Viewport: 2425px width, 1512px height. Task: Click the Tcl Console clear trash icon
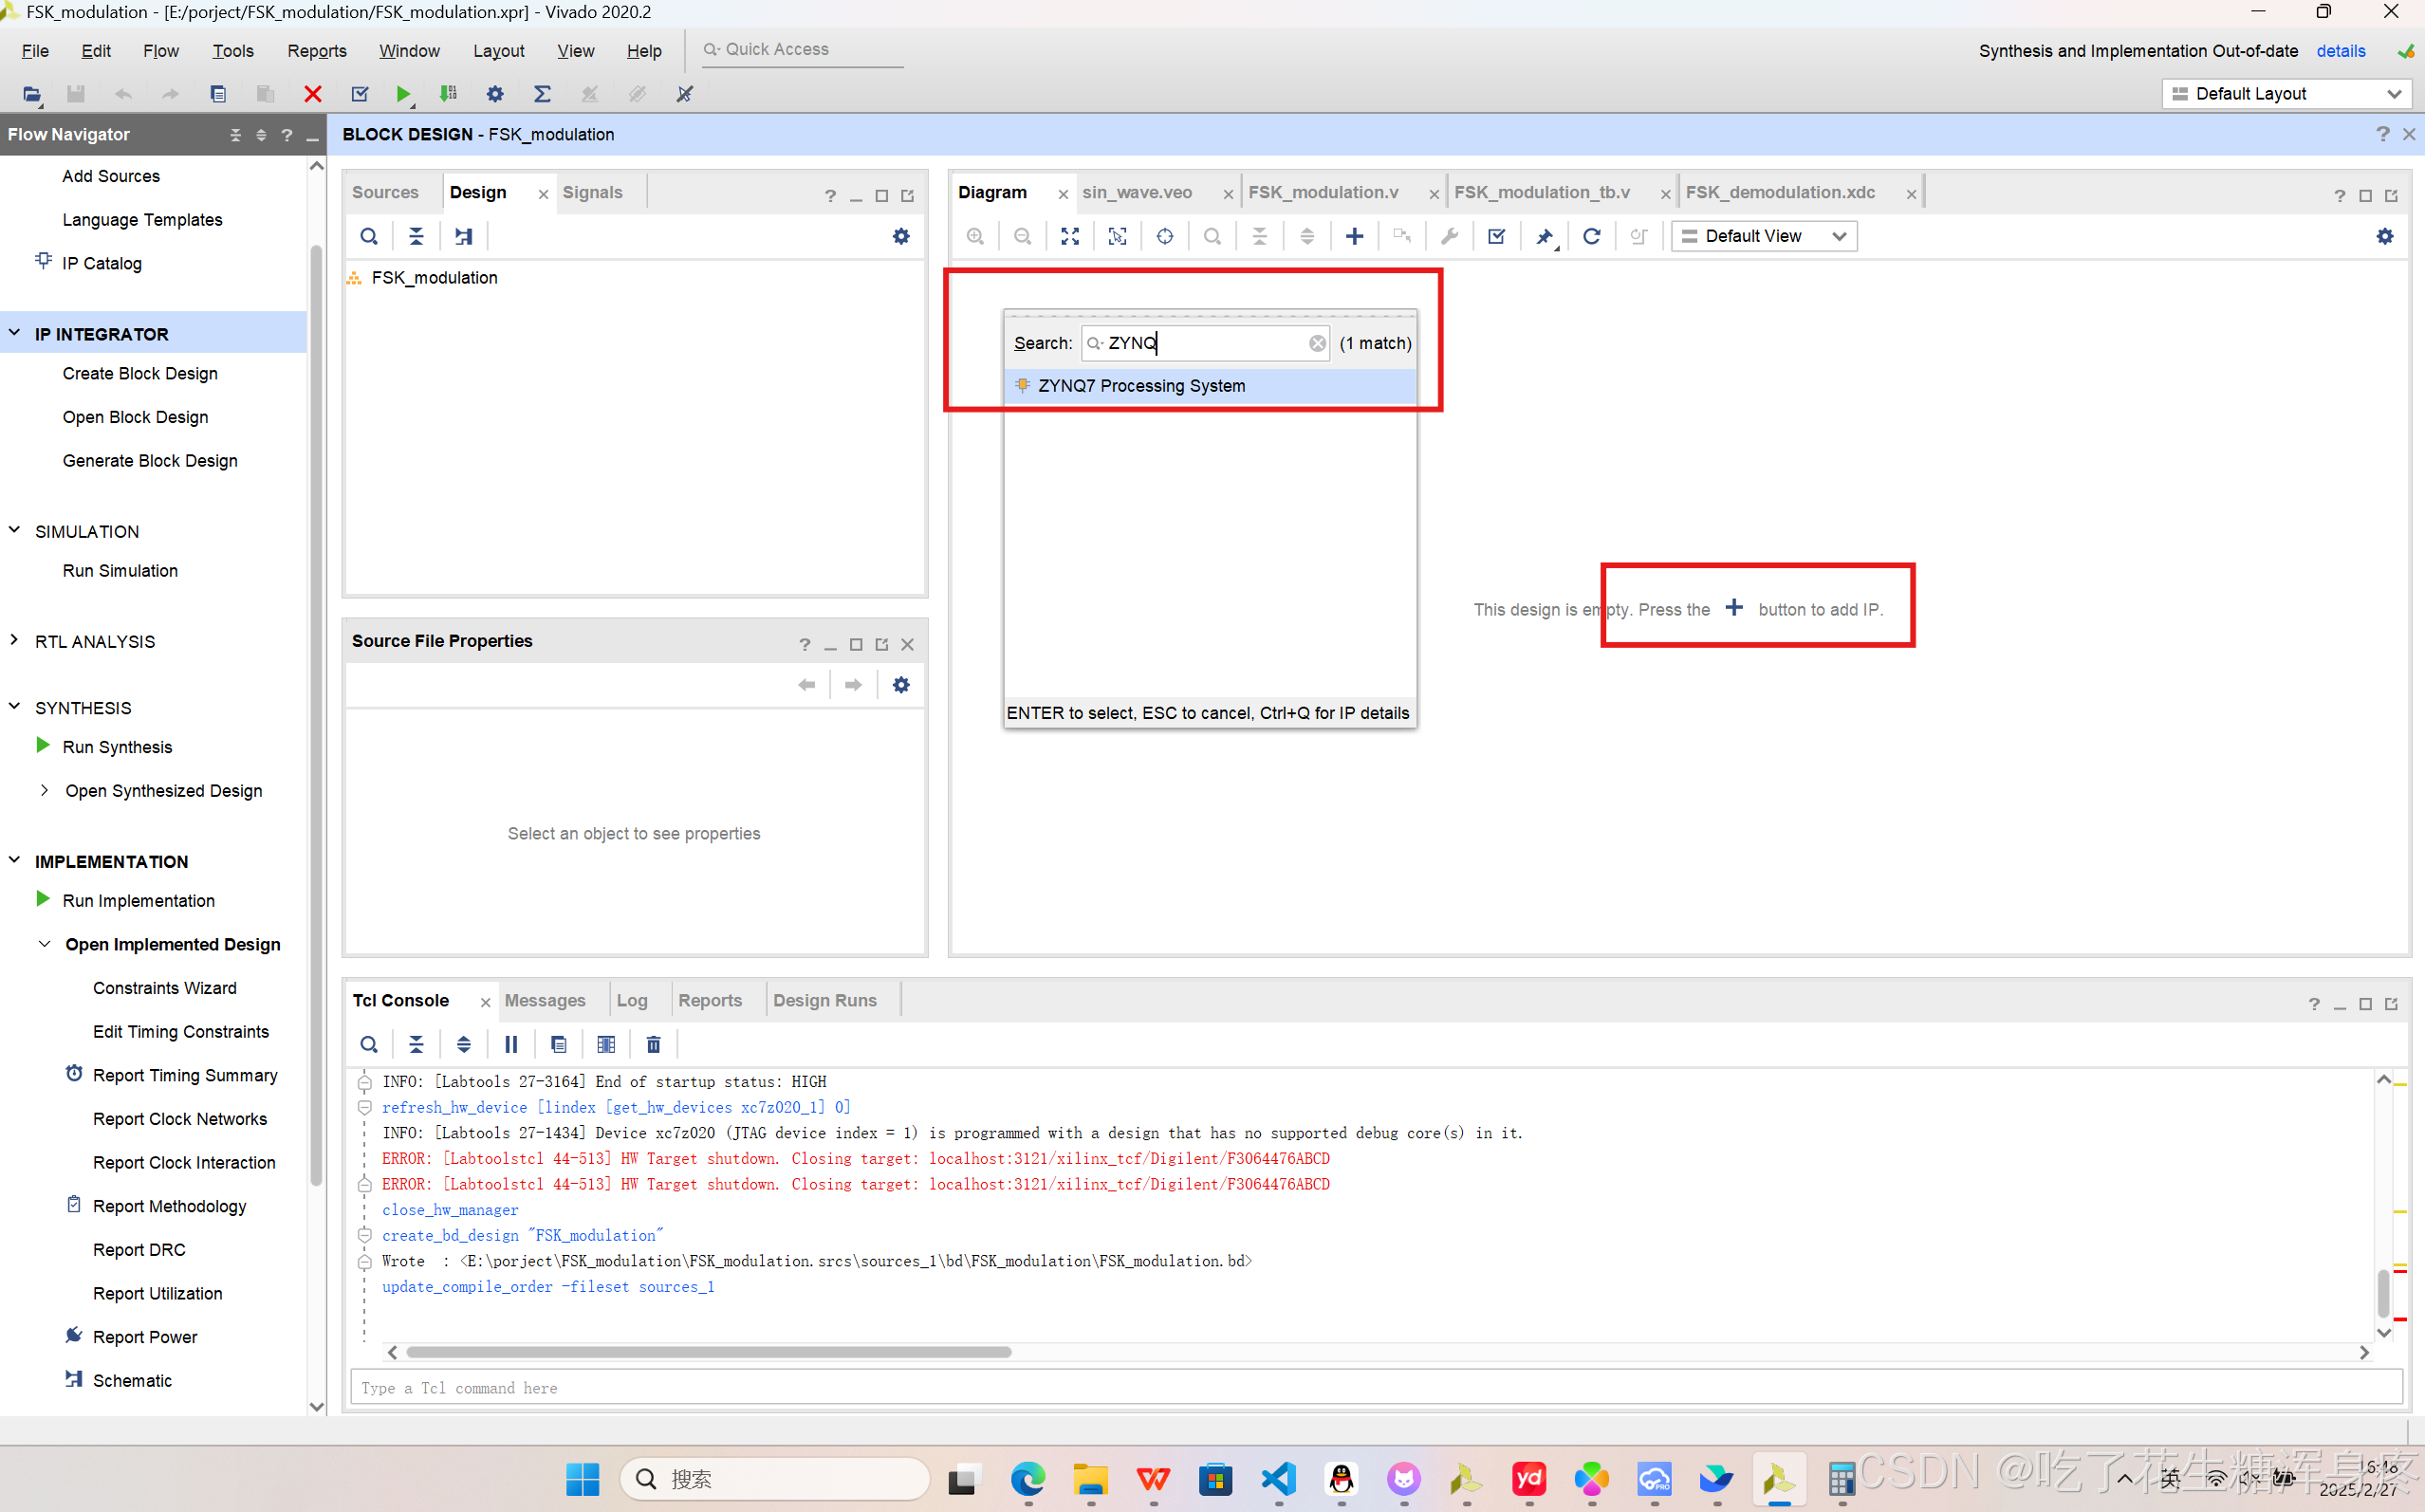click(x=653, y=1044)
